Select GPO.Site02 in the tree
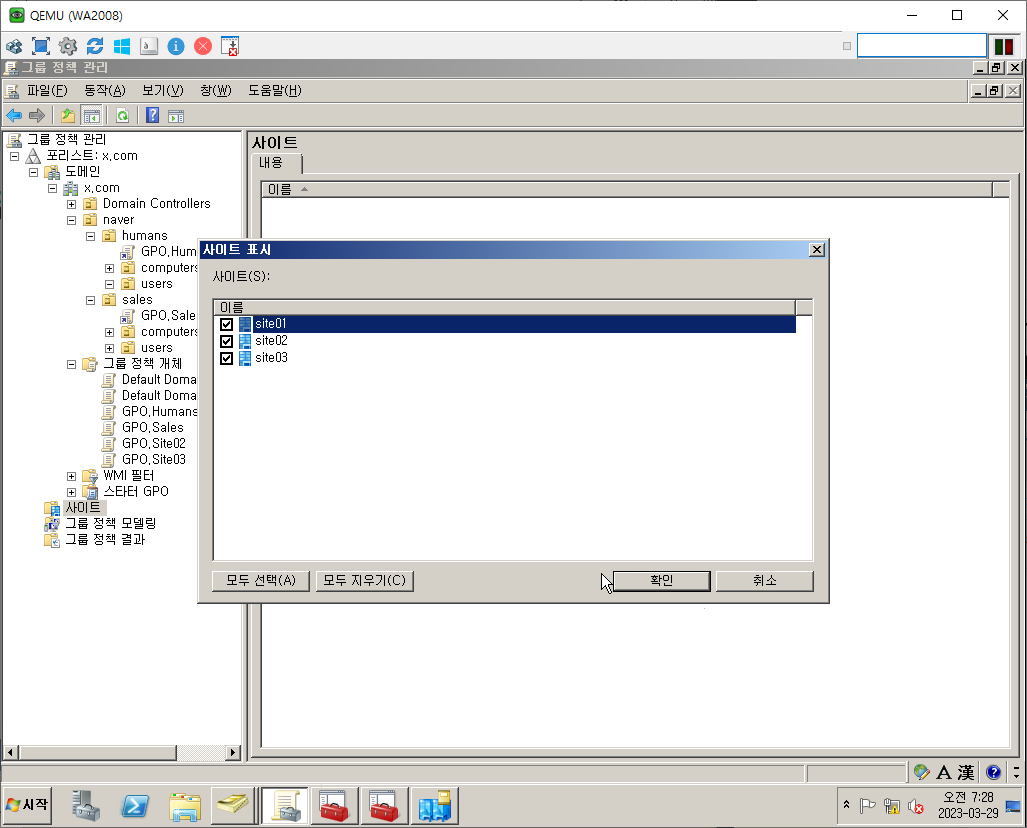This screenshot has height=828, width=1027. [x=153, y=443]
